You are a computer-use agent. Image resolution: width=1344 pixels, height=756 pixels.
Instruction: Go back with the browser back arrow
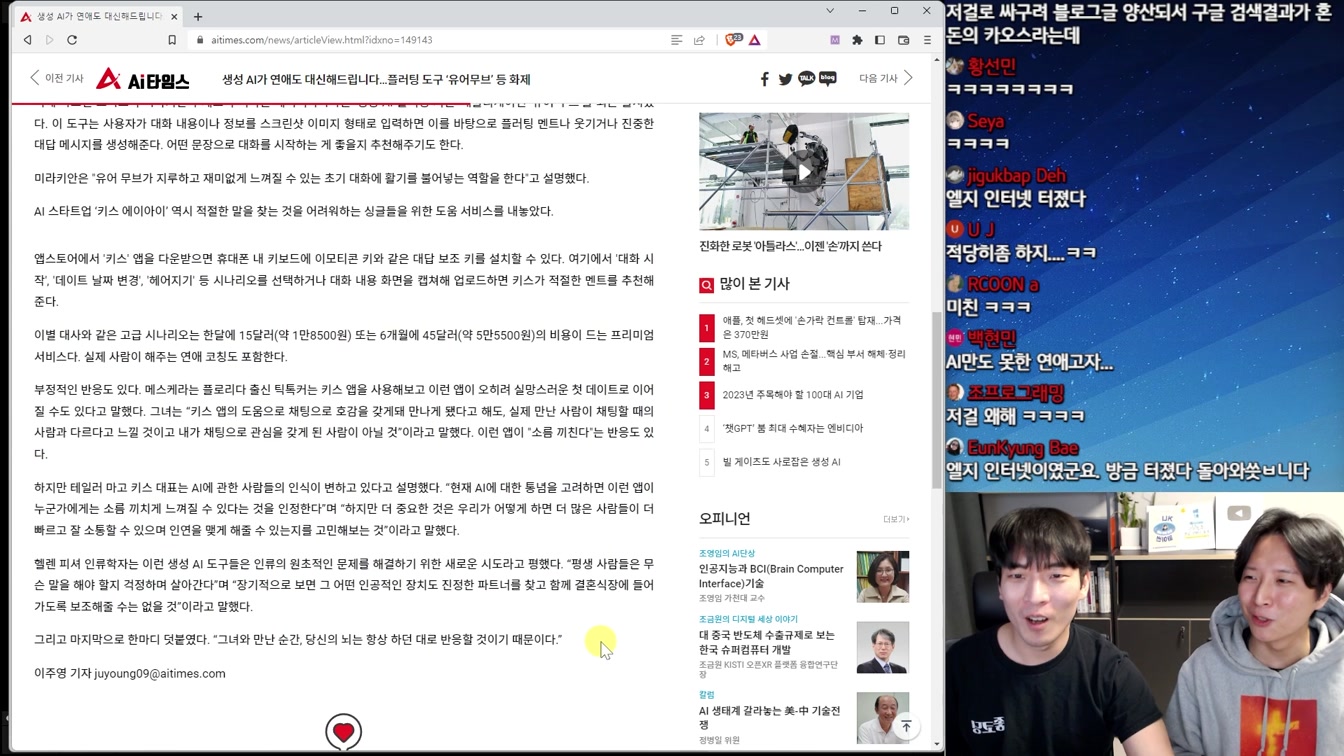(x=27, y=40)
